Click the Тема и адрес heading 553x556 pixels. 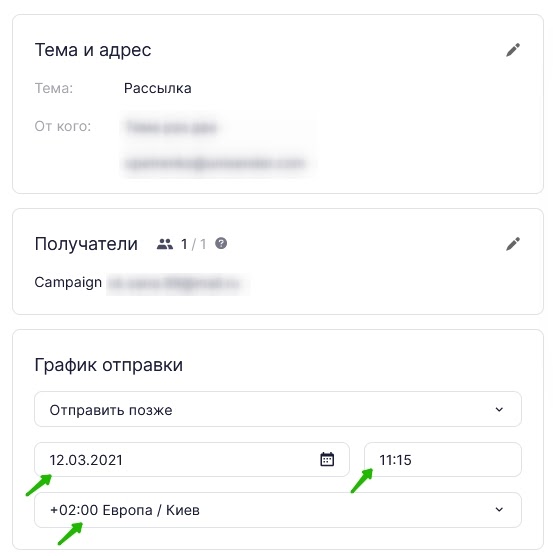click(x=93, y=50)
